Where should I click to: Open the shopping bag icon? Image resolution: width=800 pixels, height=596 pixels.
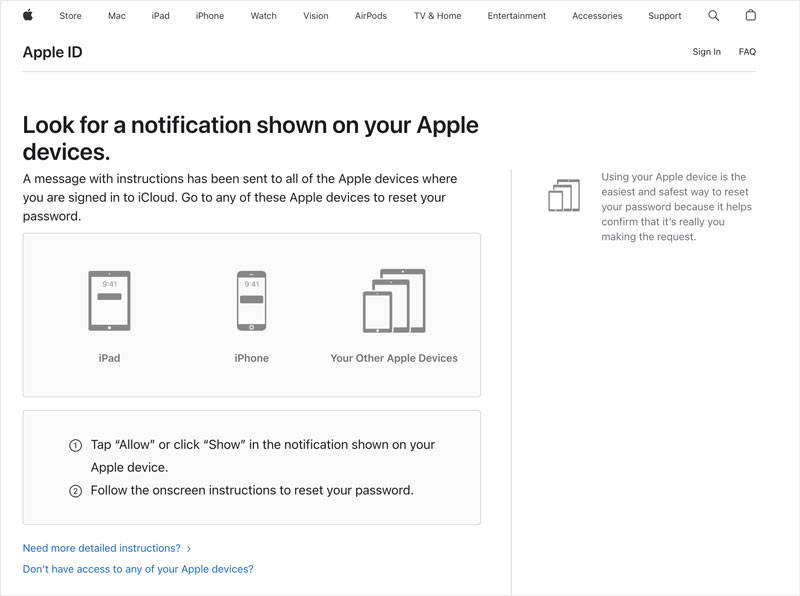point(751,15)
